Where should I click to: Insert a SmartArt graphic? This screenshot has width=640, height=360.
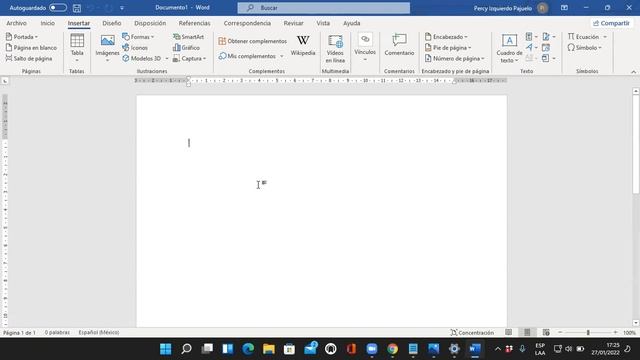pyautogui.click(x=189, y=37)
